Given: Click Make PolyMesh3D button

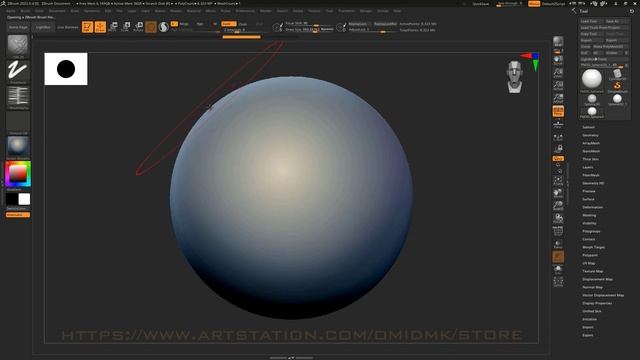Looking at the screenshot, I should coord(611,47).
